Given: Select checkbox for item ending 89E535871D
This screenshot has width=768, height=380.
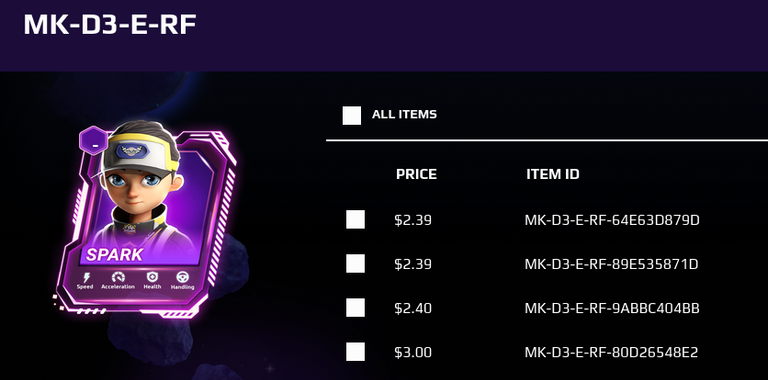Looking at the screenshot, I should click(355, 264).
